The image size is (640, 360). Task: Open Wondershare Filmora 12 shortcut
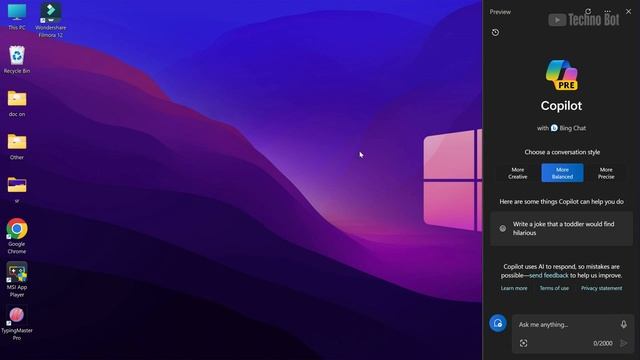[51, 20]
